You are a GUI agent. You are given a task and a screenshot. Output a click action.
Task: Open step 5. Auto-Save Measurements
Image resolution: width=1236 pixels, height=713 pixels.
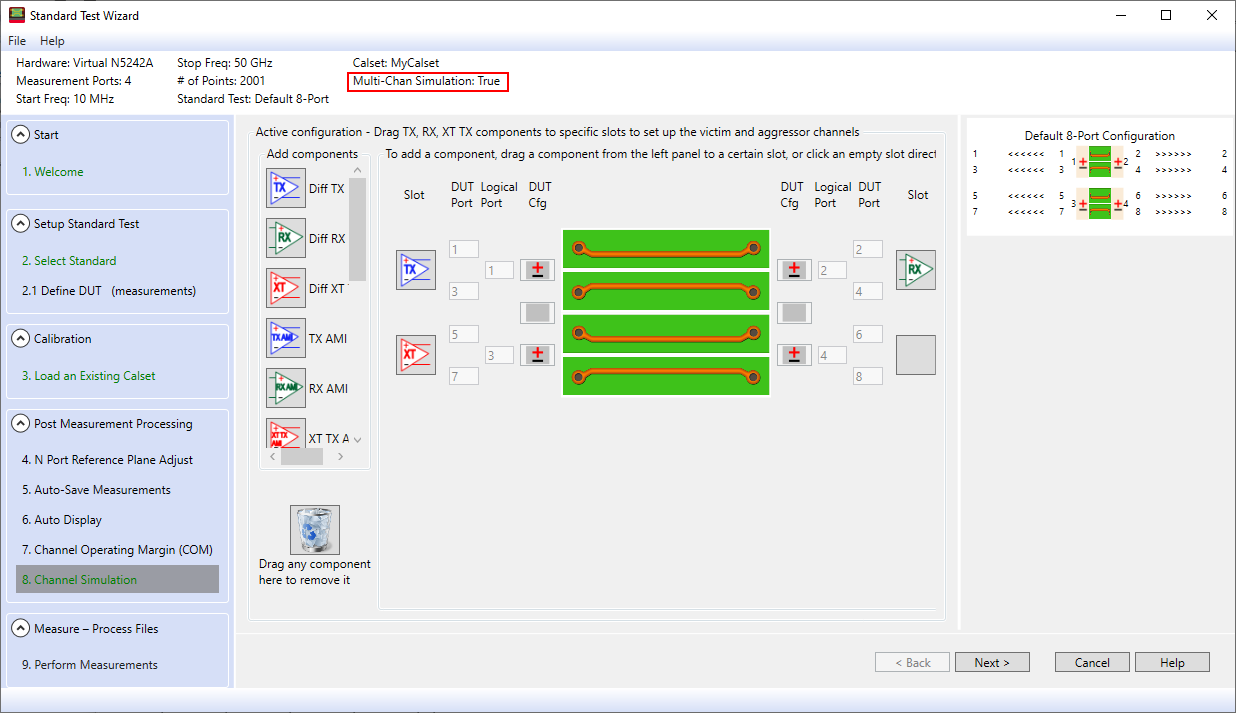96,490
